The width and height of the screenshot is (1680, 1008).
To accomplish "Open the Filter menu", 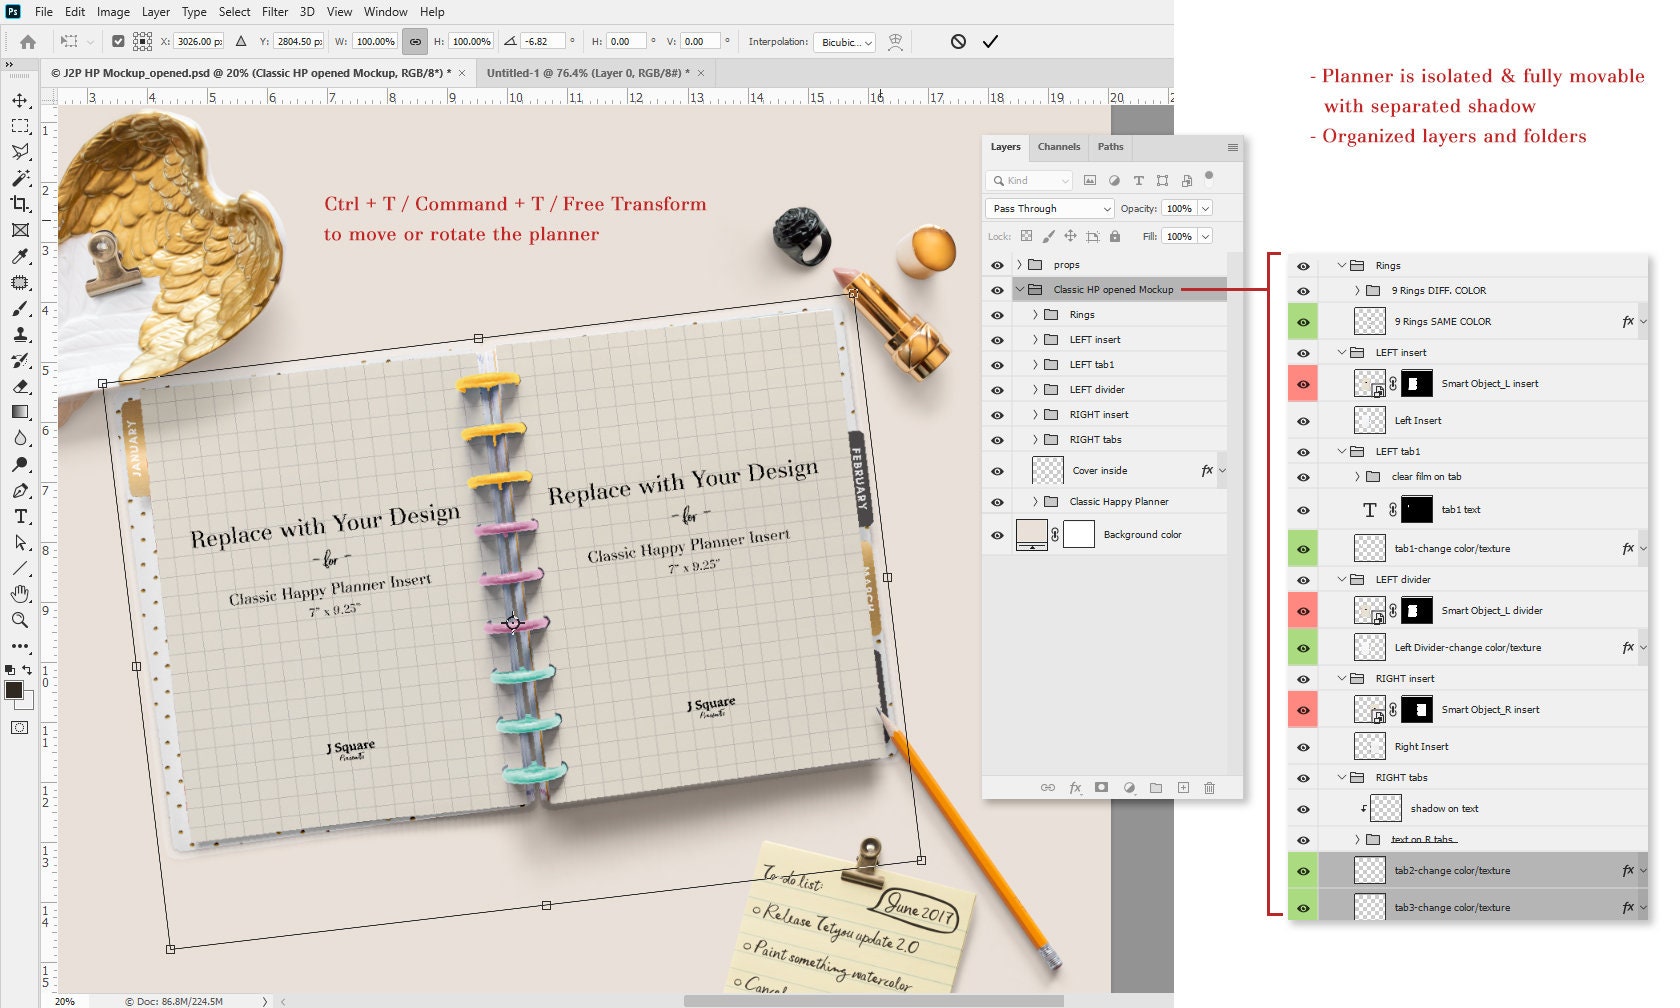I will click(x=275, y=12).
